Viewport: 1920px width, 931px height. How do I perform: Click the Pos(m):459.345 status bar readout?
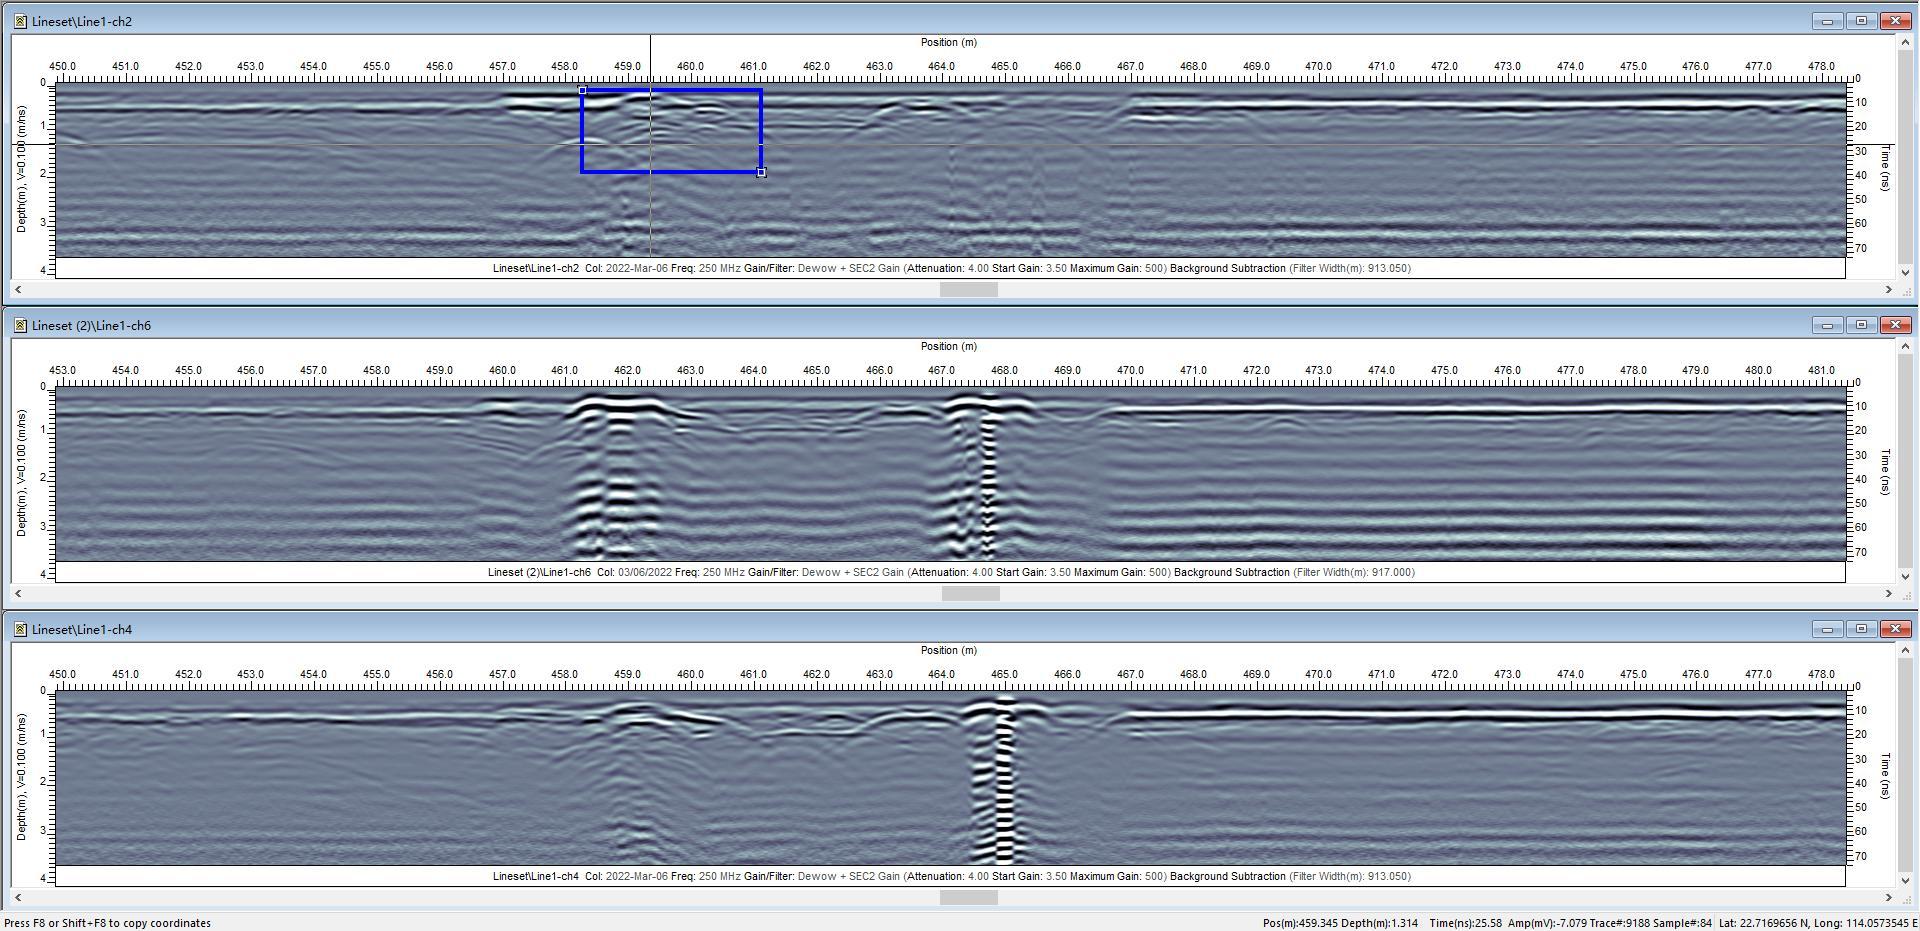tap(1300, 923)
